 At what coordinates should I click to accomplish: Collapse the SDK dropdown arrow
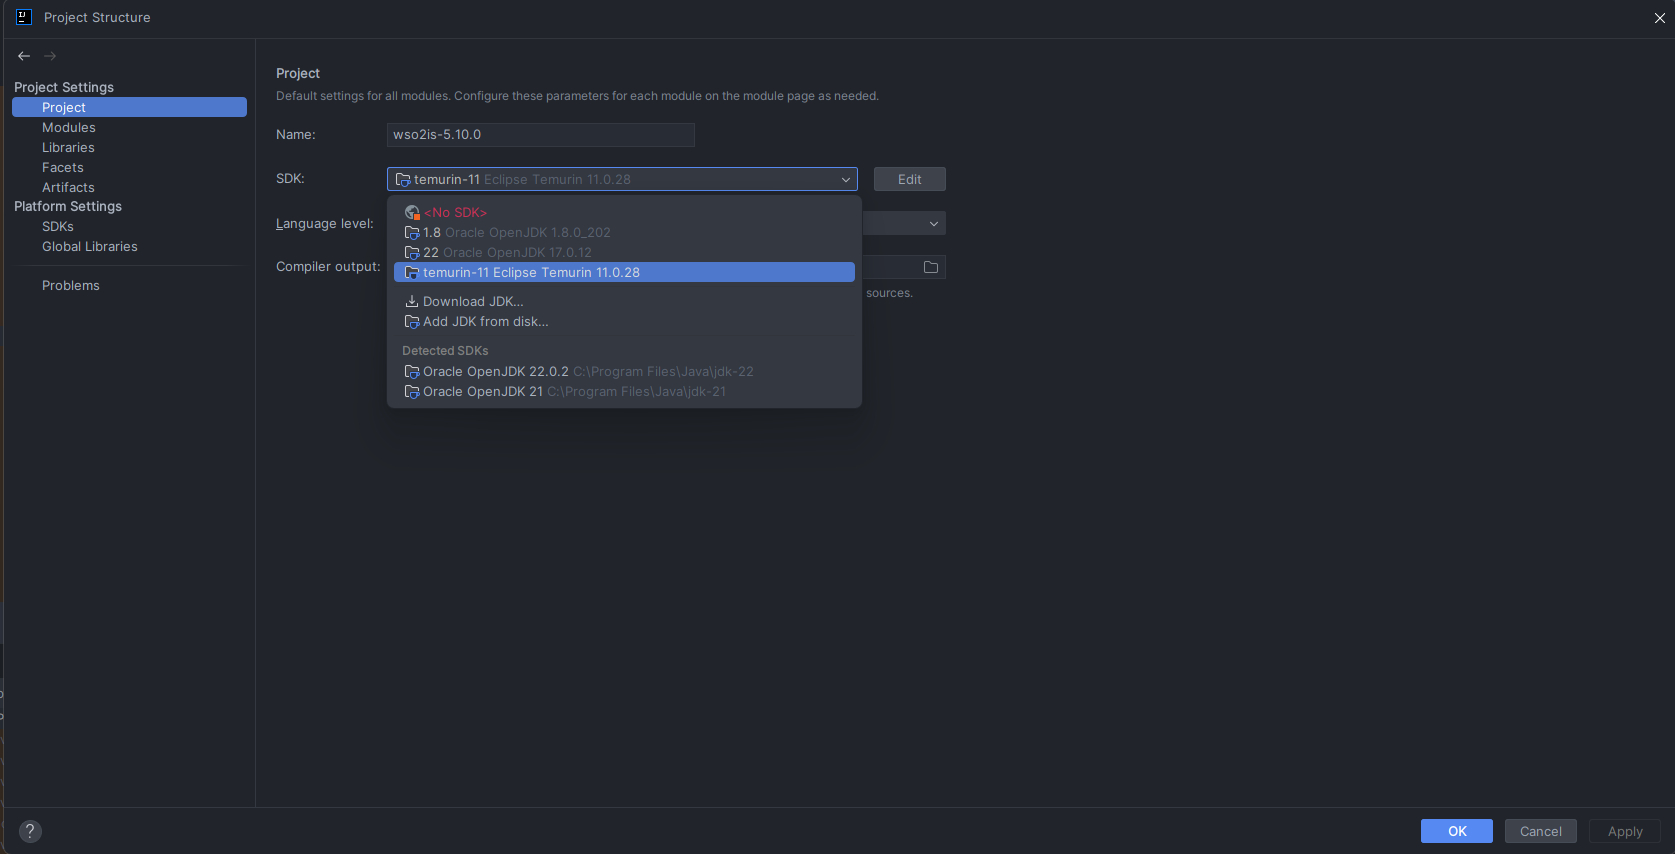click(x=845, y=180)
